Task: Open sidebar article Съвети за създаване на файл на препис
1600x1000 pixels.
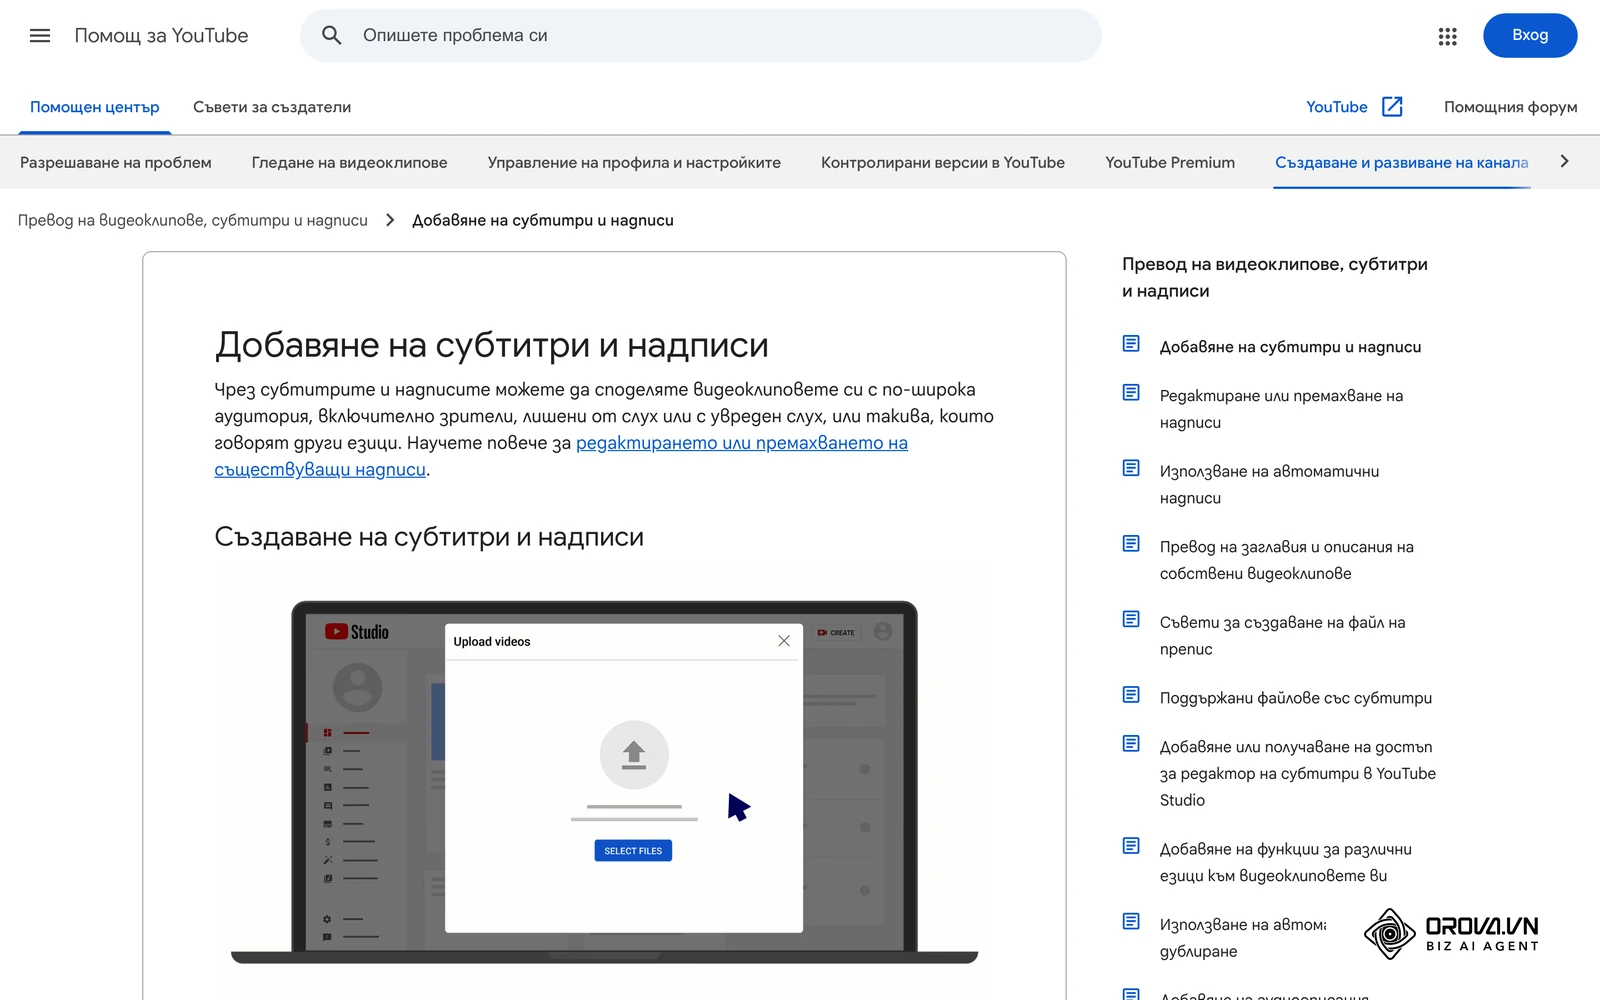Action: (1282, 635)
